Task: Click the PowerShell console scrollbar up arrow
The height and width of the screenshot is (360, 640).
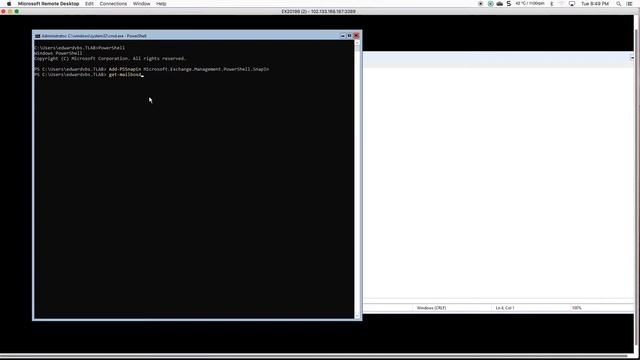Action: point(358,42)
